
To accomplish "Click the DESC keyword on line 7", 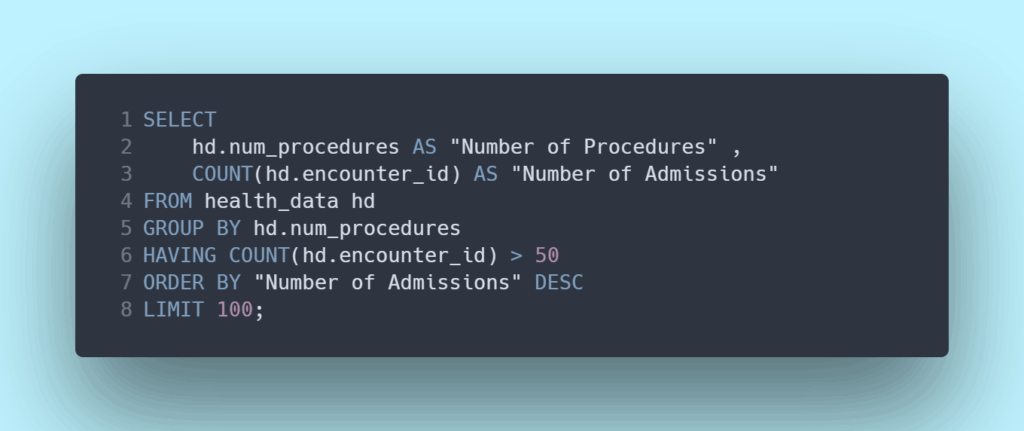I will [559, 282].
